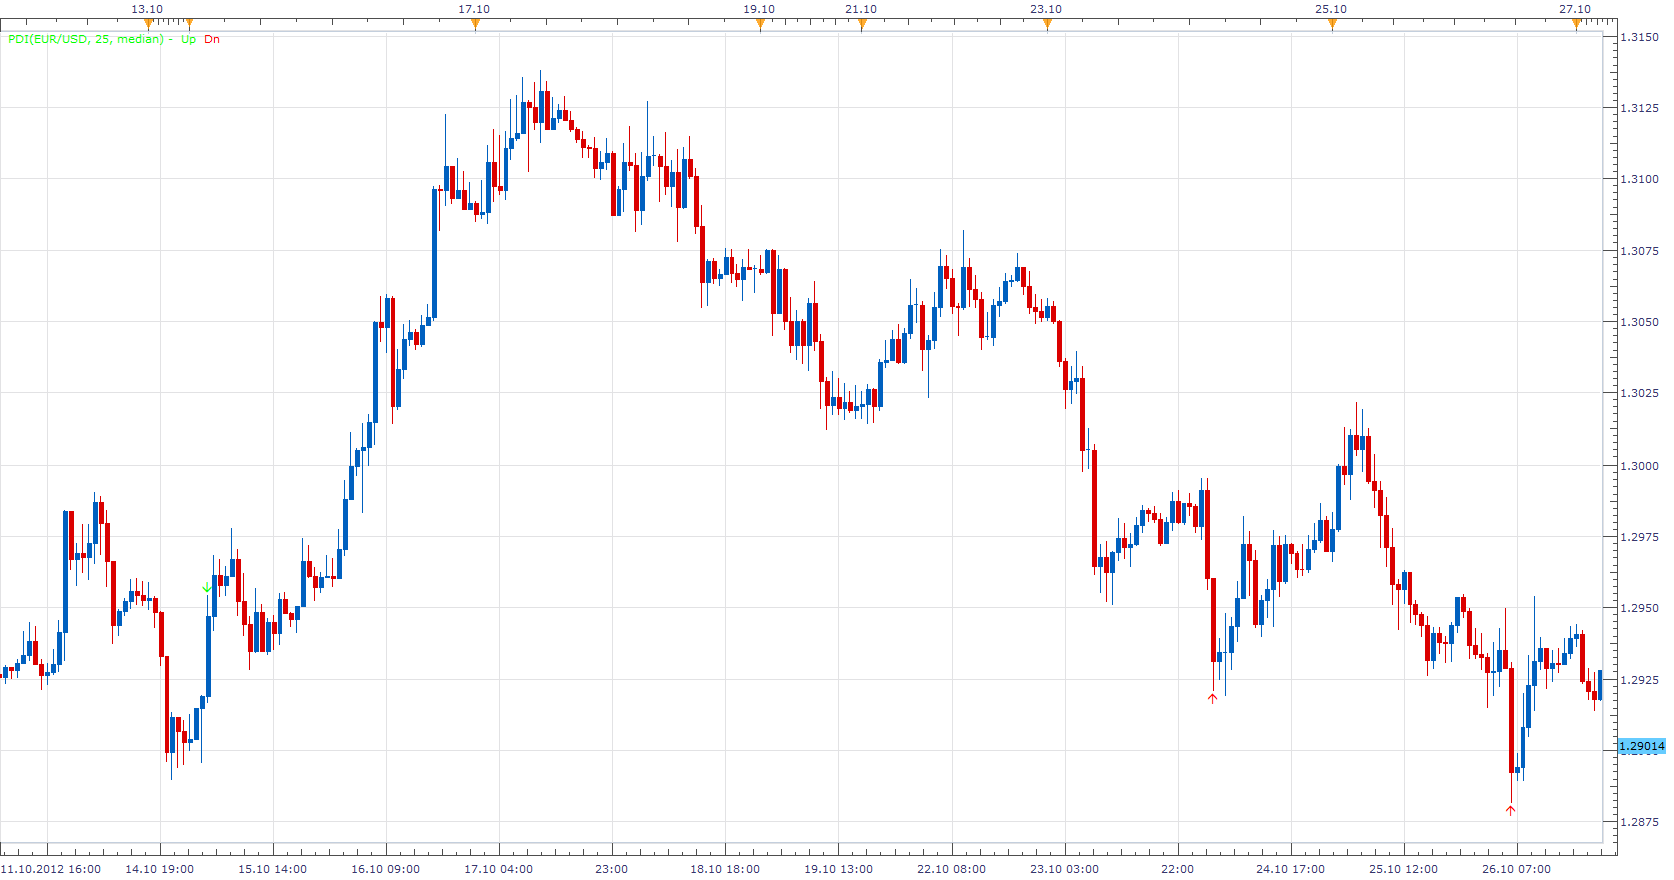Click the 21.10 date label at top
The height and width of the screenshot is (880, 1674).
(861, 9)
